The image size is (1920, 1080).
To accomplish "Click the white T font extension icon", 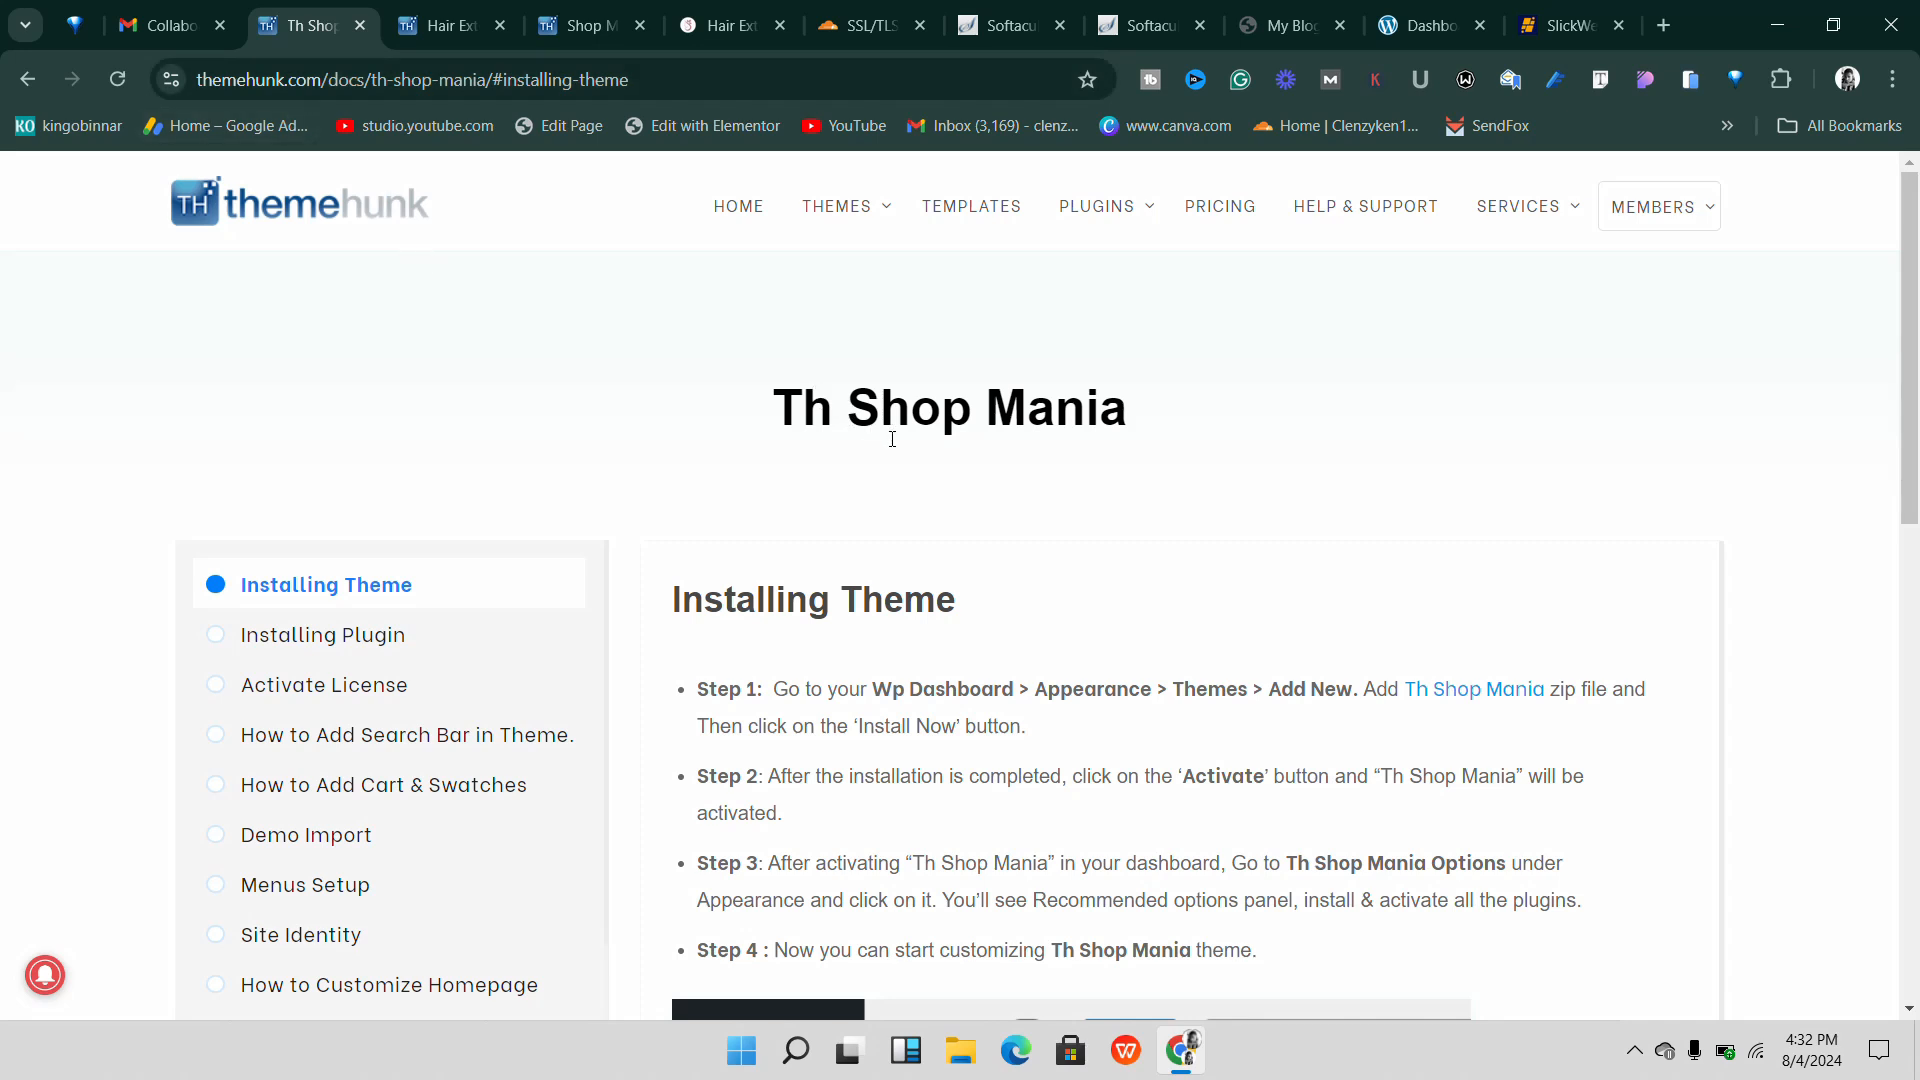I will pyautogui.click(x=1600, y=80).
